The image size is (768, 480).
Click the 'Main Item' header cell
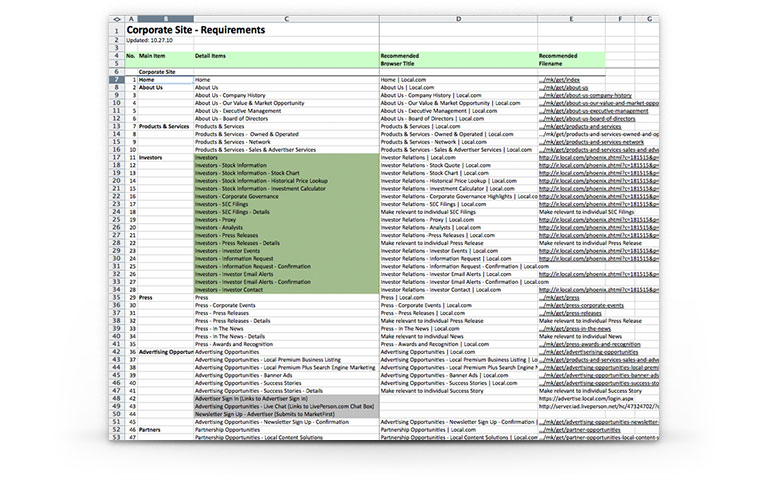coord(152,56)
